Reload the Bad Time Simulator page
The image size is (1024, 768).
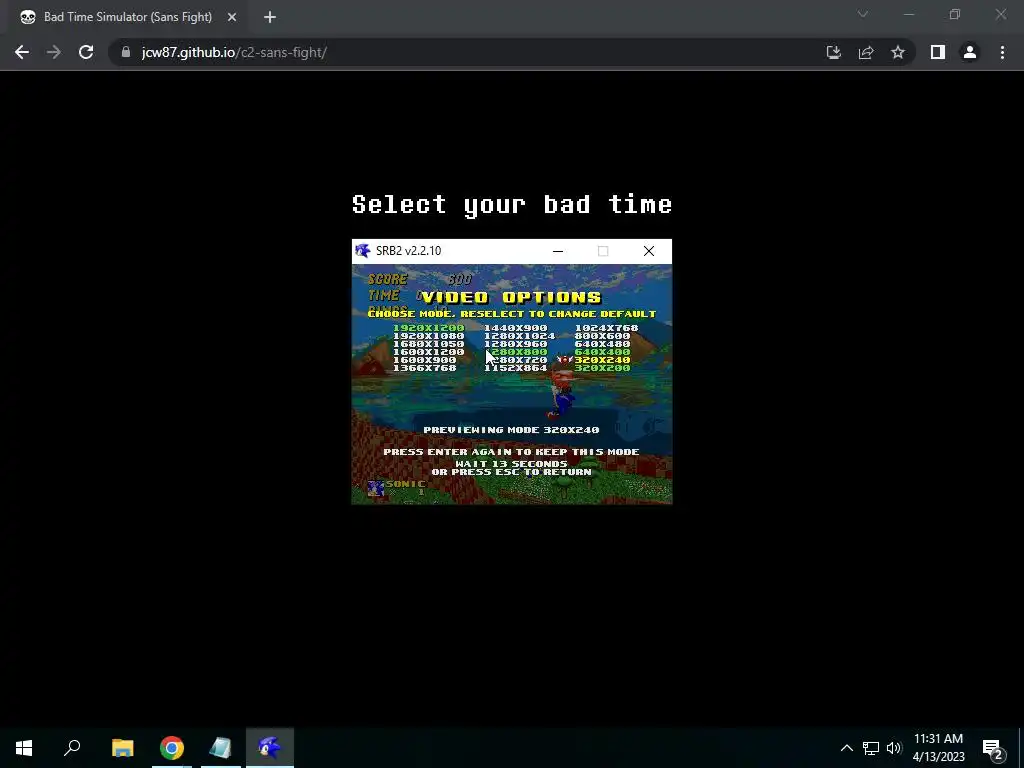(x=86, y=52)
